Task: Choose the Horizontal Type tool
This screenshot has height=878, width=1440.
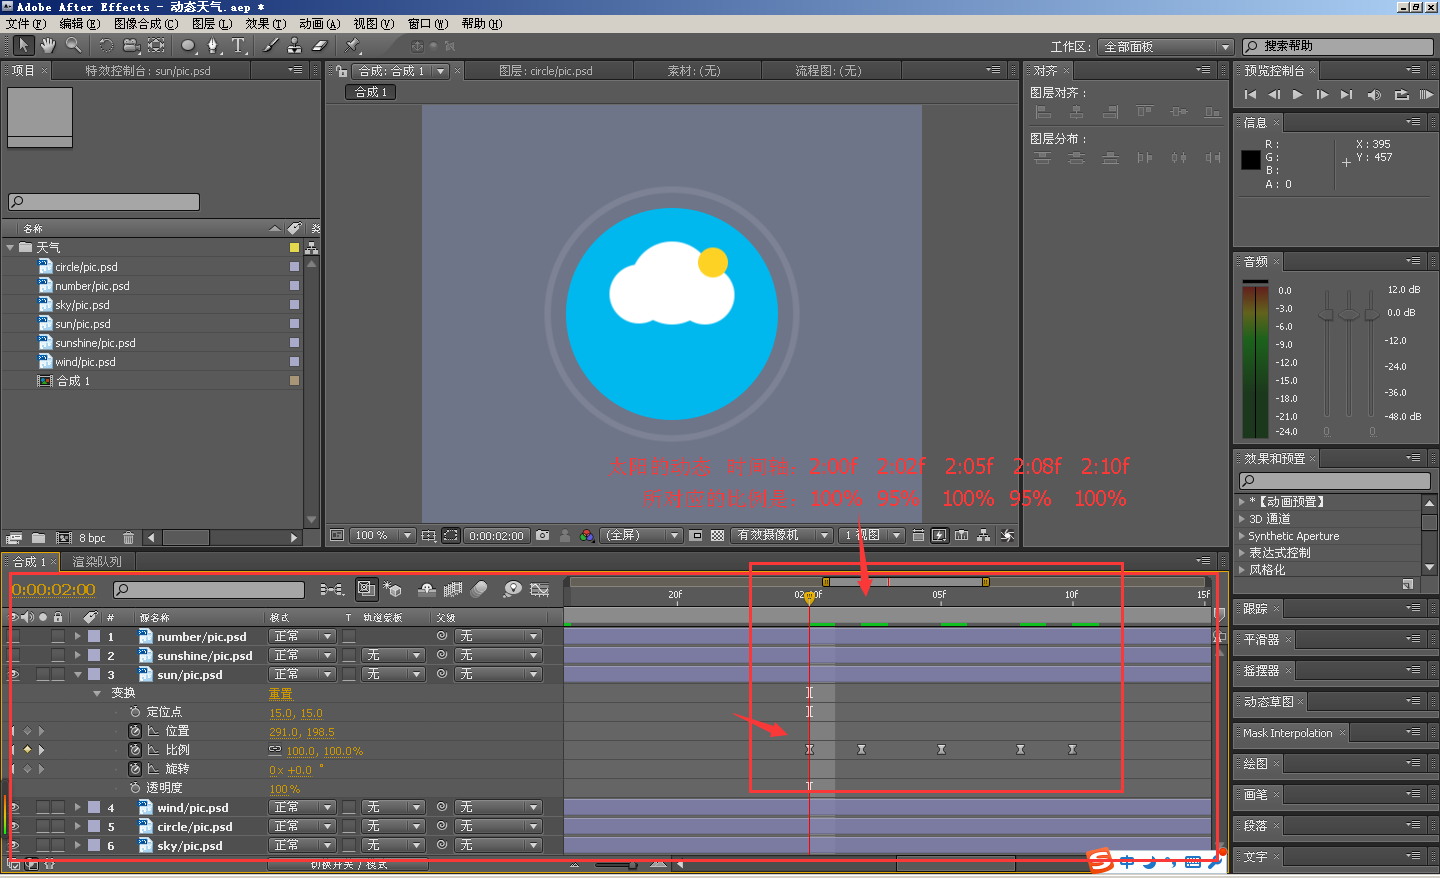Action: (x=239, y=45)
